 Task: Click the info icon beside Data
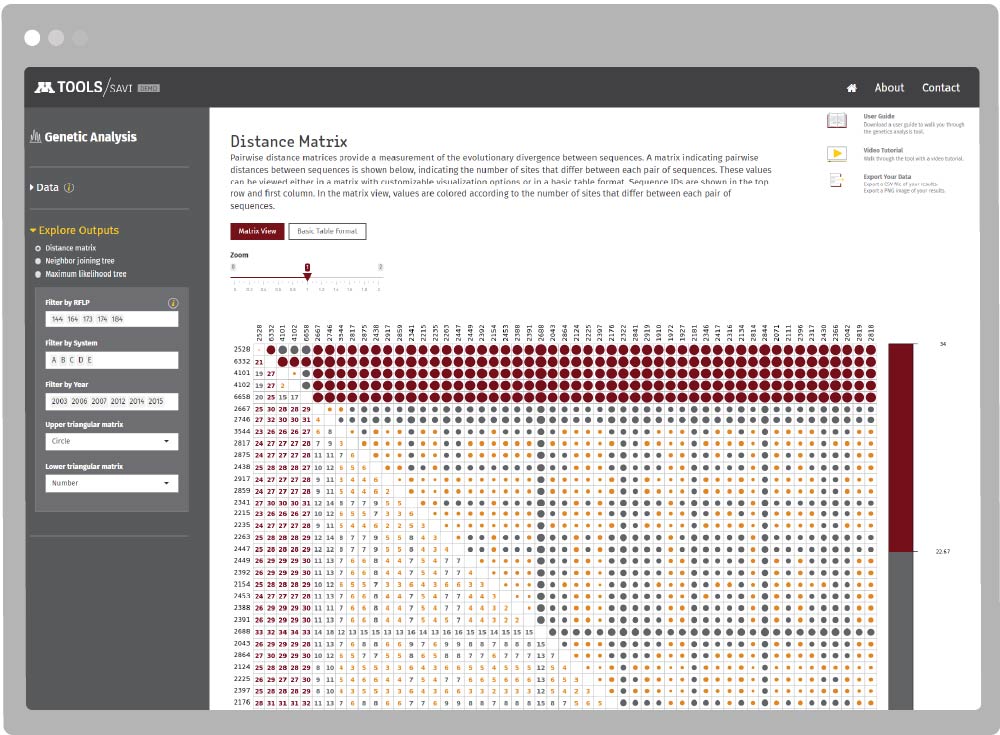(x=69, y=188)
